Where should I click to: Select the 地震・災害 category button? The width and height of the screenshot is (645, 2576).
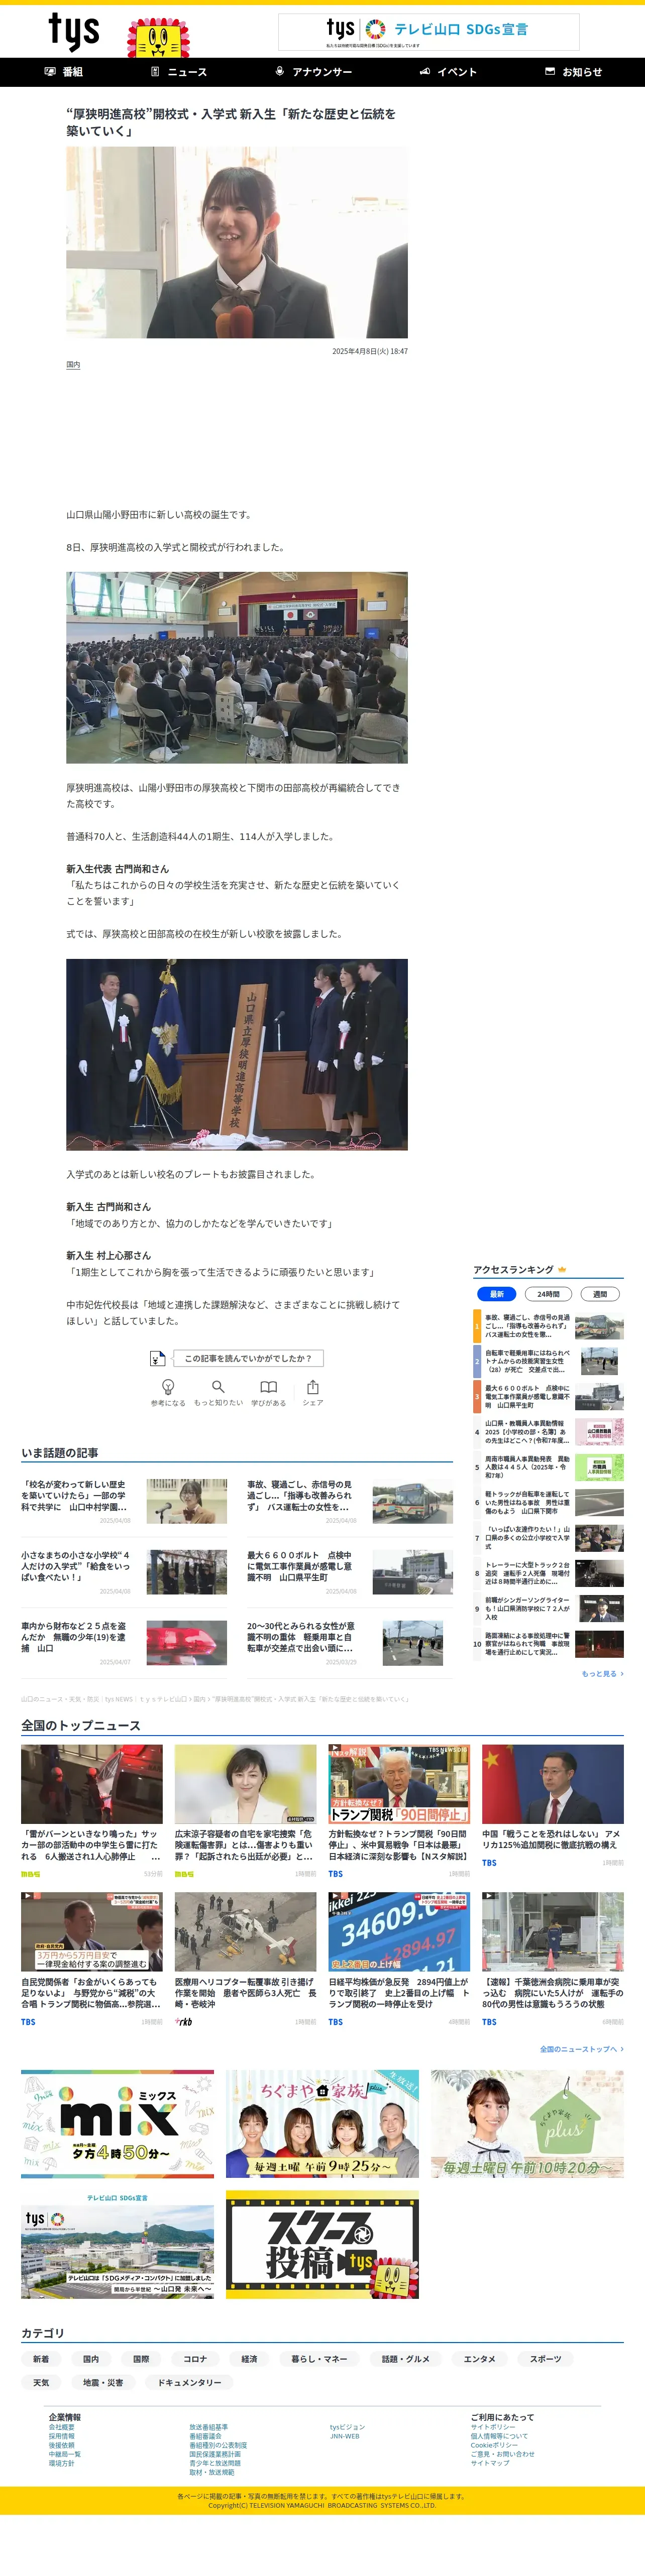103,2383
